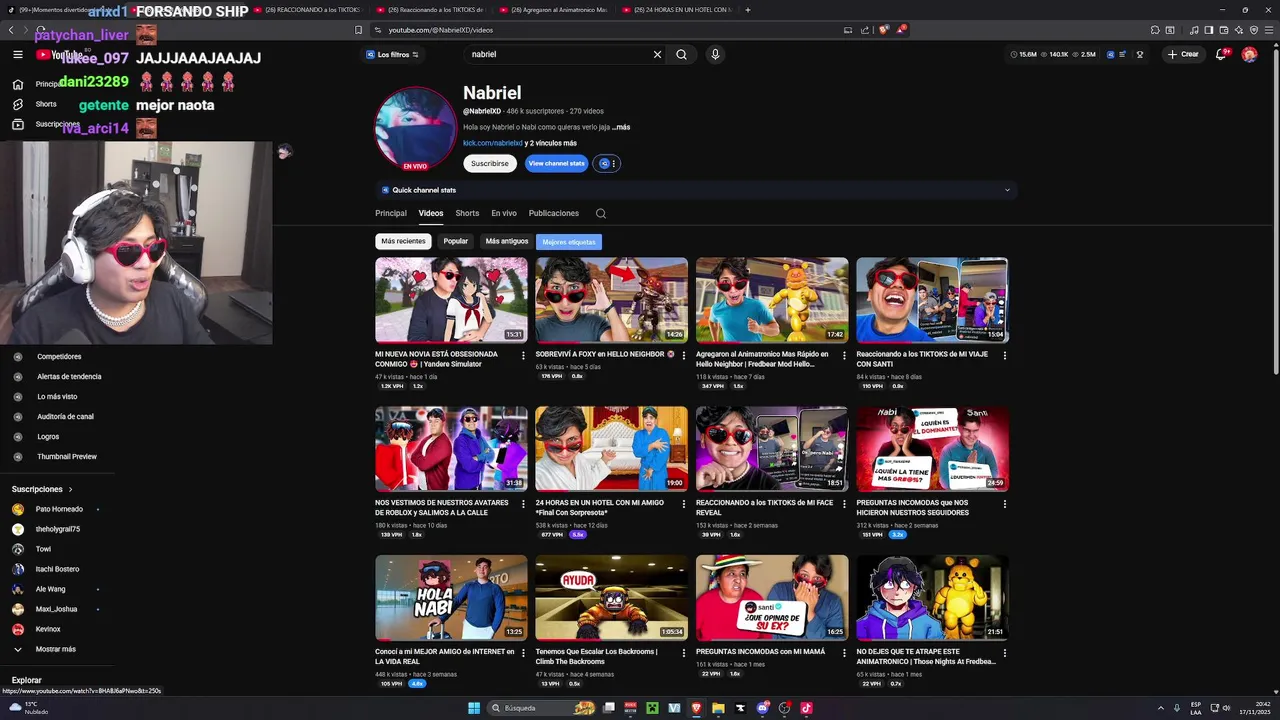Image resolution: width=1280 pixels, height=720 pixels.
Task: Open vidIQ channel options dropdown button
Action: point(607,163)
